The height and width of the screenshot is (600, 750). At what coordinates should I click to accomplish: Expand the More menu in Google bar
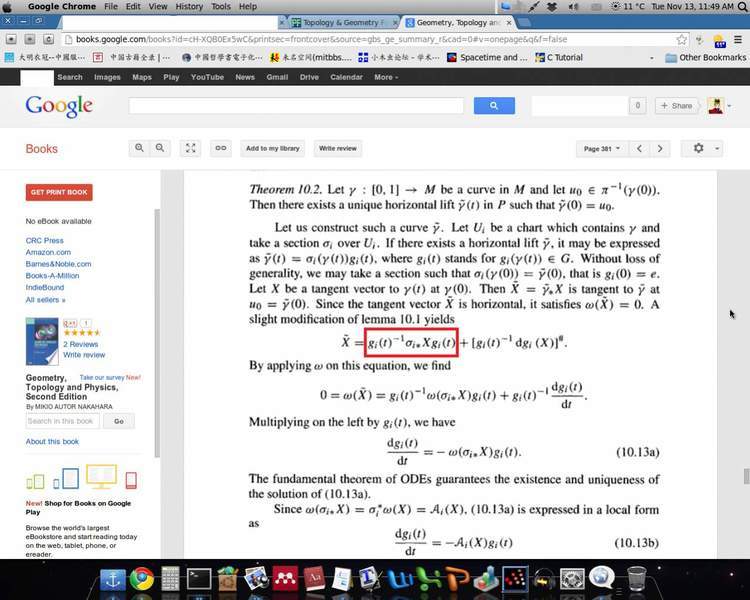(386, 77)
